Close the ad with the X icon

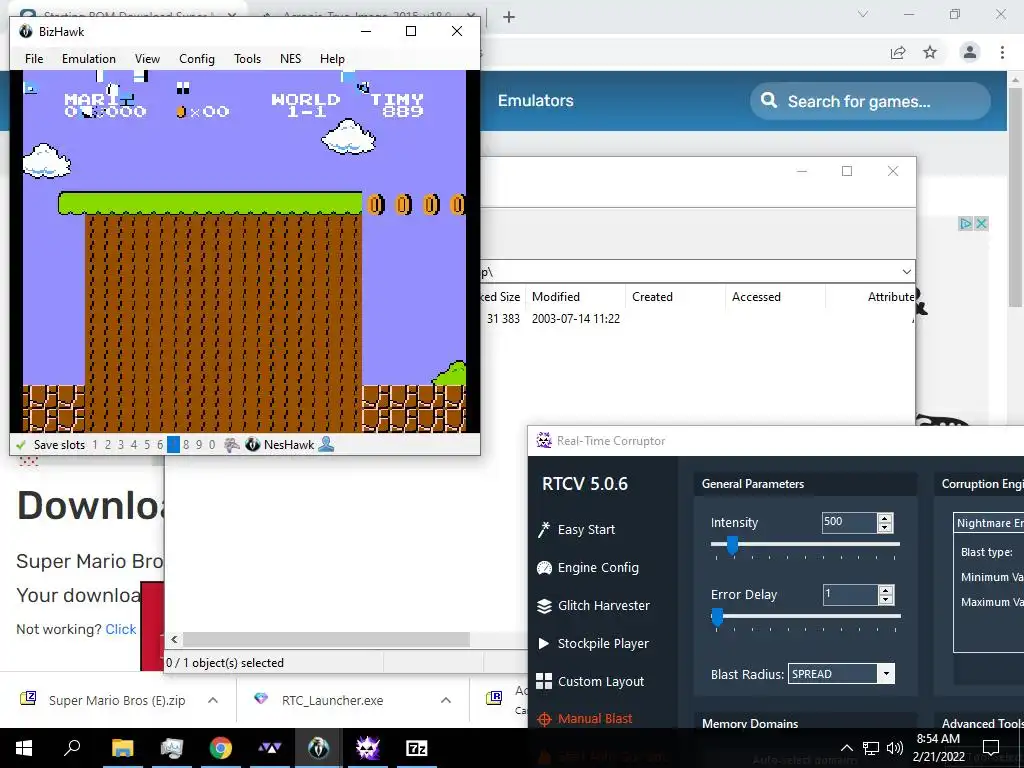981,223
